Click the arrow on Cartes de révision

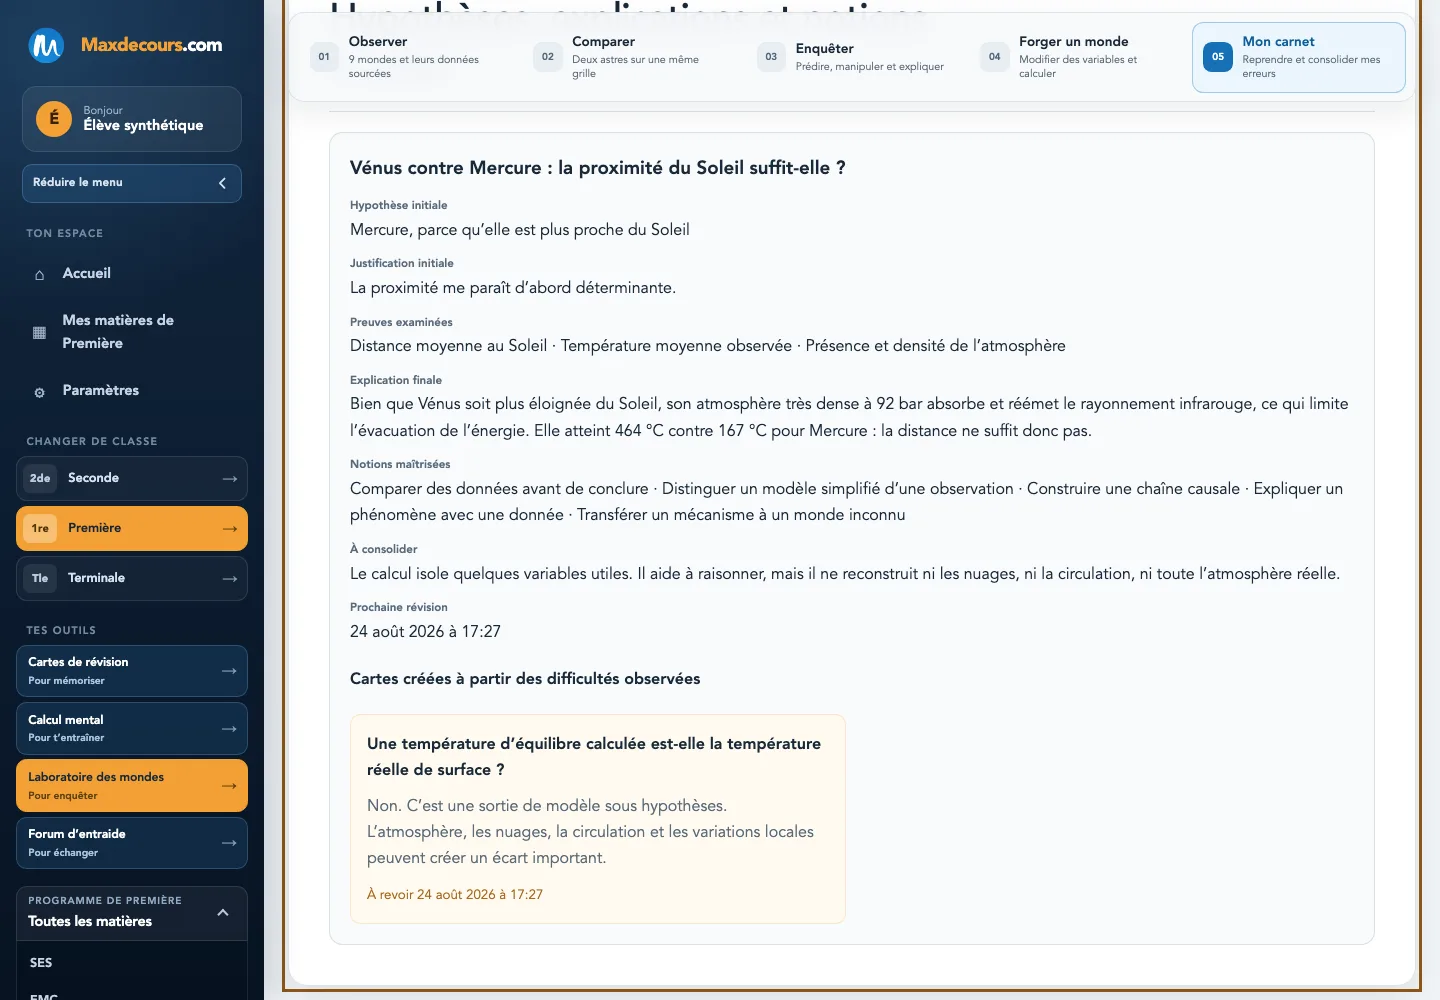(x=229, y=671)
